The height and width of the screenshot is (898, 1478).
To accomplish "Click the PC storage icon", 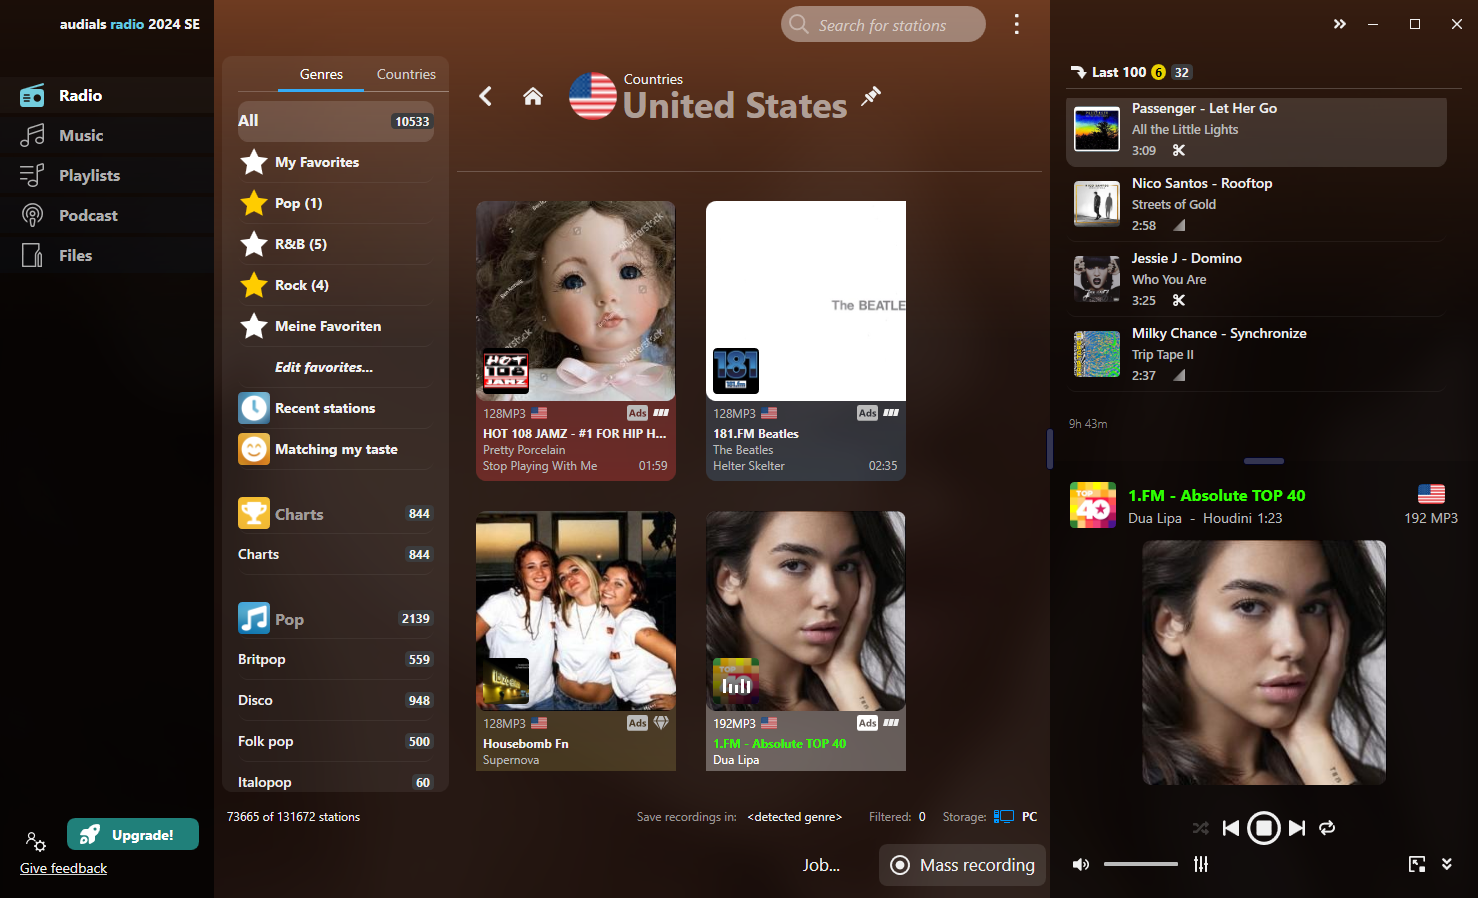I will 1004,817.
